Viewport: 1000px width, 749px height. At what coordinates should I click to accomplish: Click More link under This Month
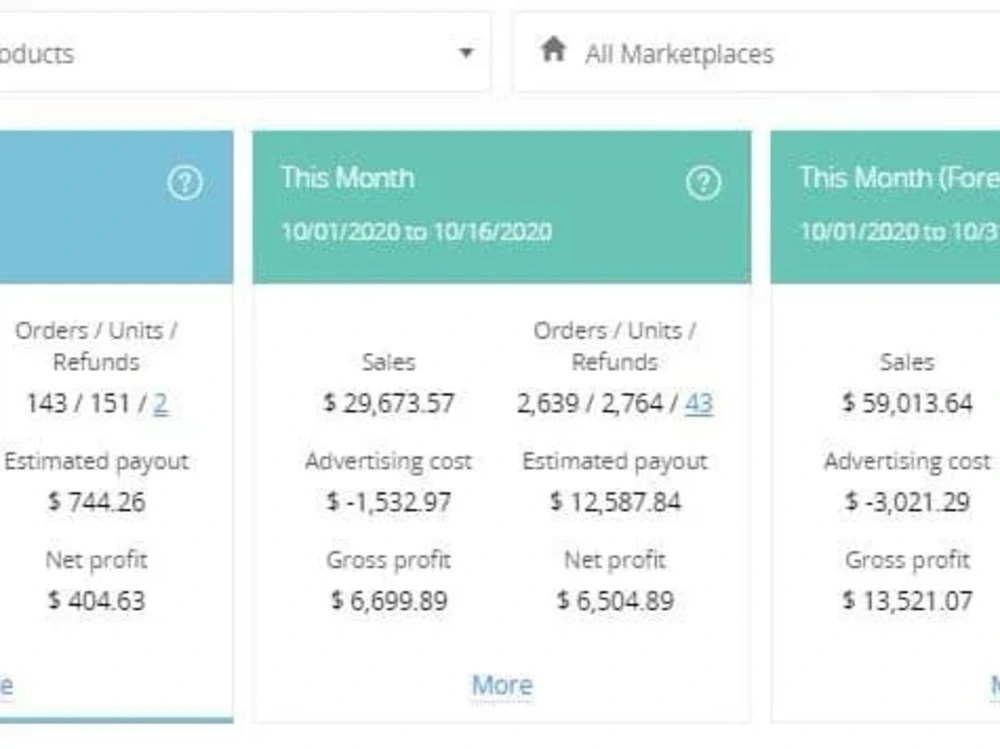point(502,685)
